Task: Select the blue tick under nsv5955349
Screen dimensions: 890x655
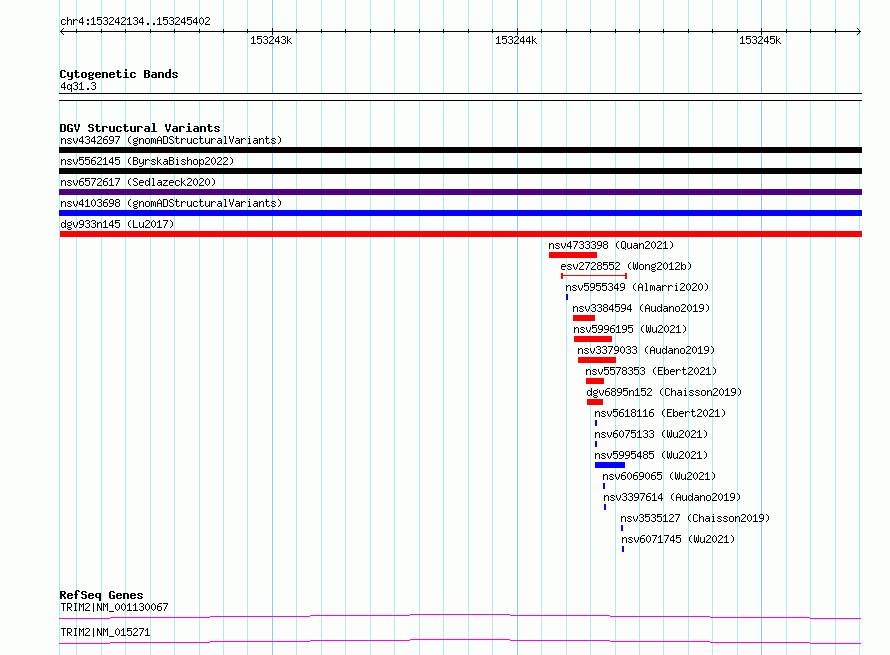Action: (x=567, y=297)
